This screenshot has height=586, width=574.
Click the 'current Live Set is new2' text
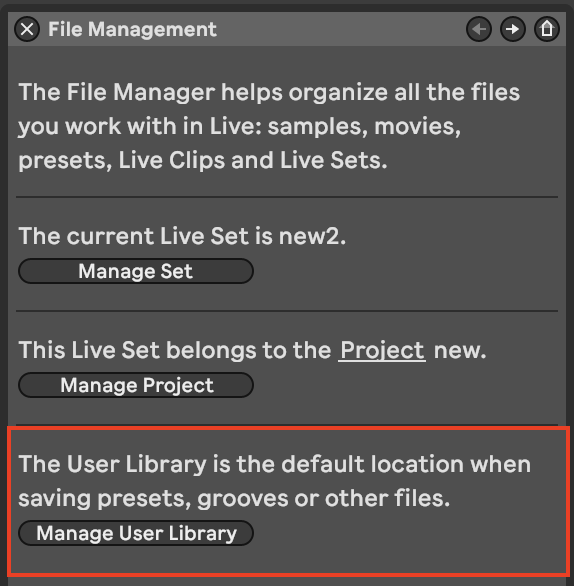click(182, 236)
